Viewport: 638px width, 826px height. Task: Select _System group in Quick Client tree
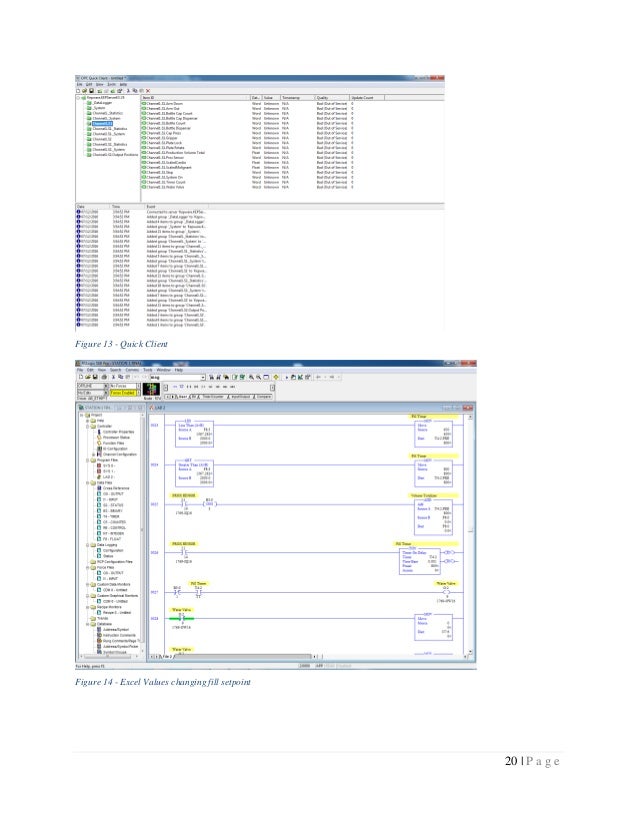pyautogui.click(x=99, y=108)
